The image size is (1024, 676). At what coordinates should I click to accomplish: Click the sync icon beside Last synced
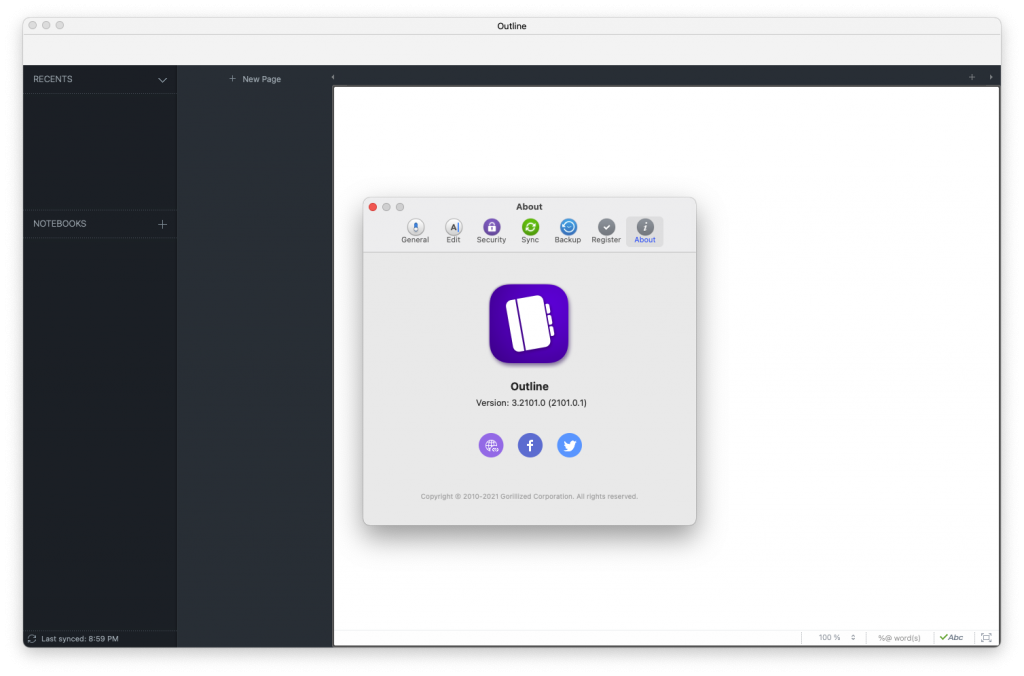click(x=32, y=639)
